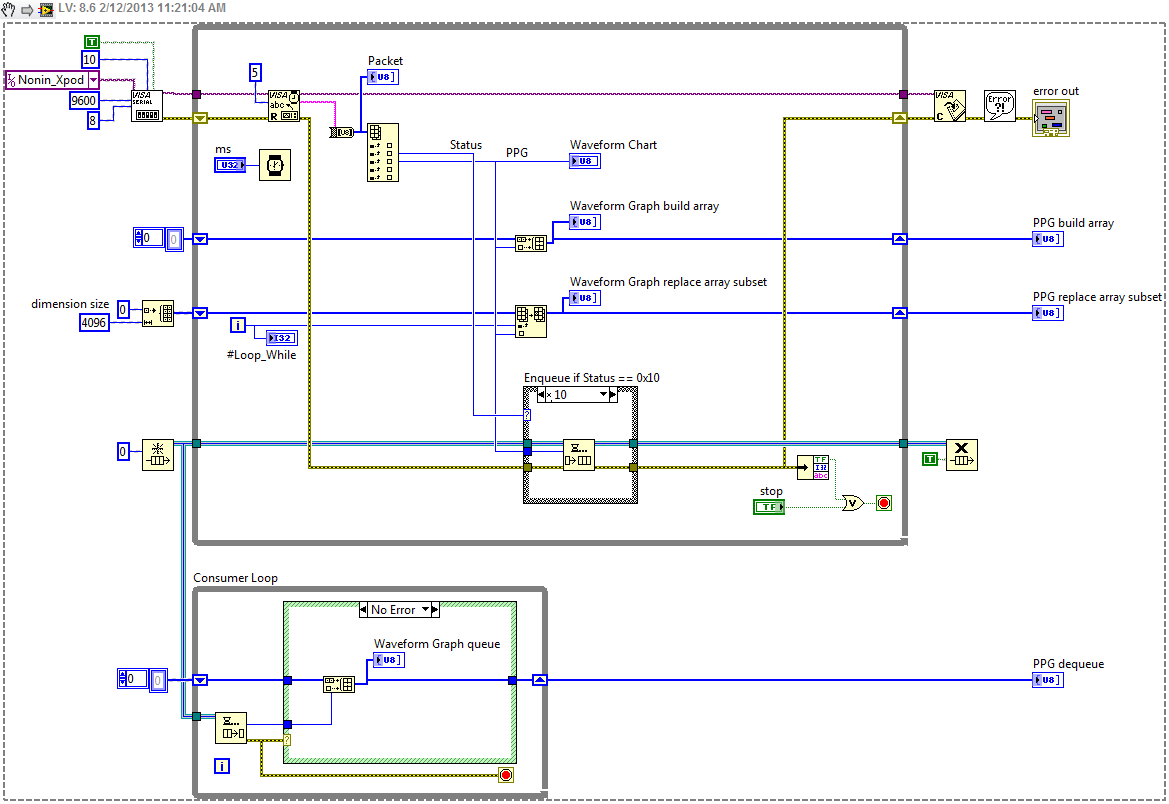Click the data bits constant 8
The width and height of the screenshot is (1169, 804).
point(92,120)
